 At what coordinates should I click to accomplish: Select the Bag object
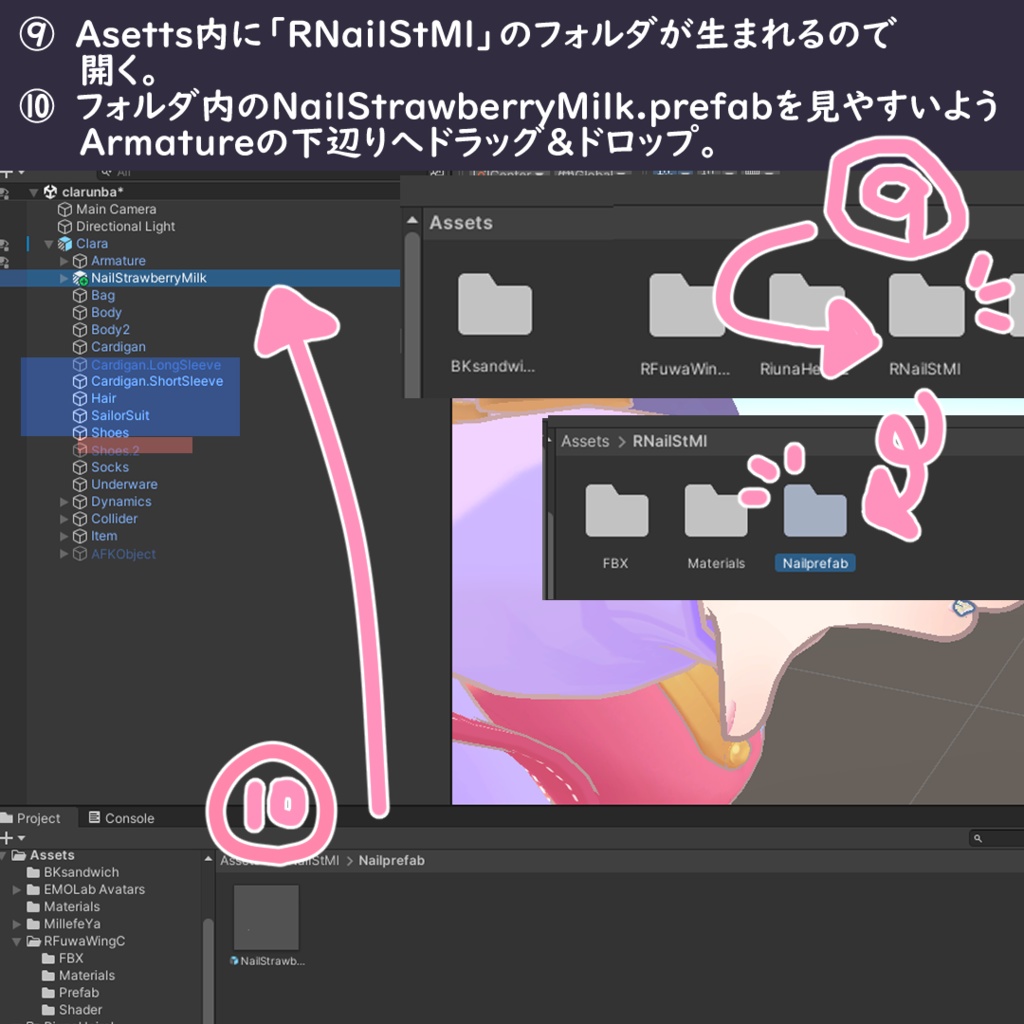(x=103, y=295)
